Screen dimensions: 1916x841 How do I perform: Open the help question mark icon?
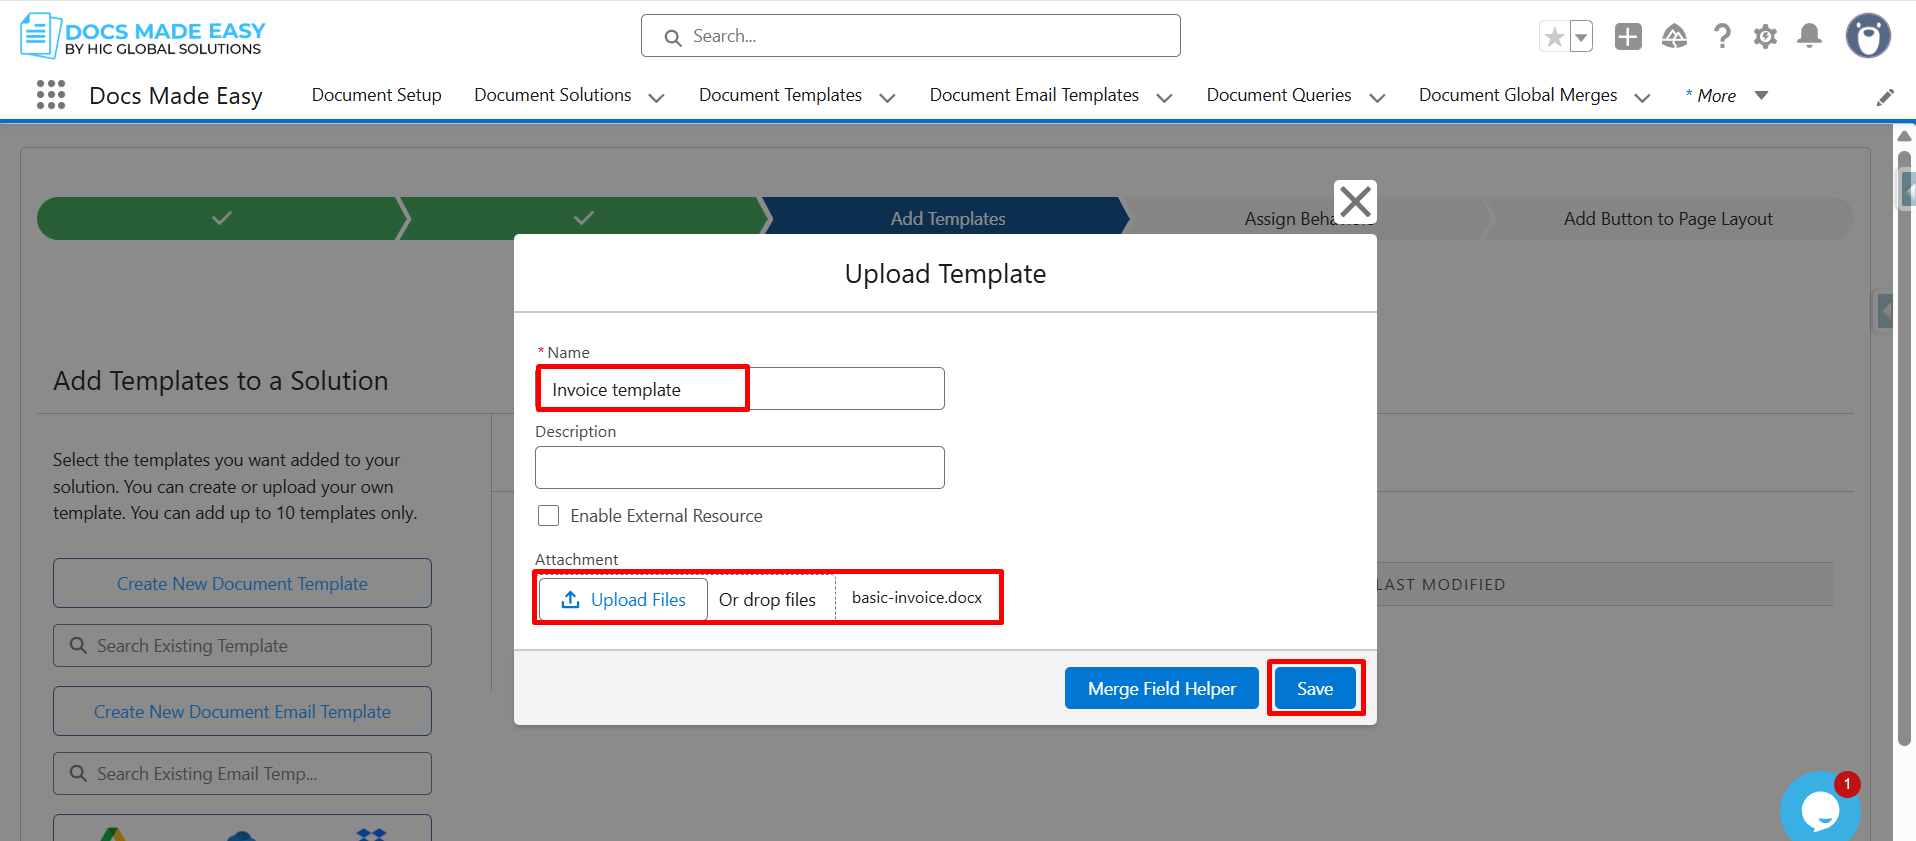[x=1722, y=37]
